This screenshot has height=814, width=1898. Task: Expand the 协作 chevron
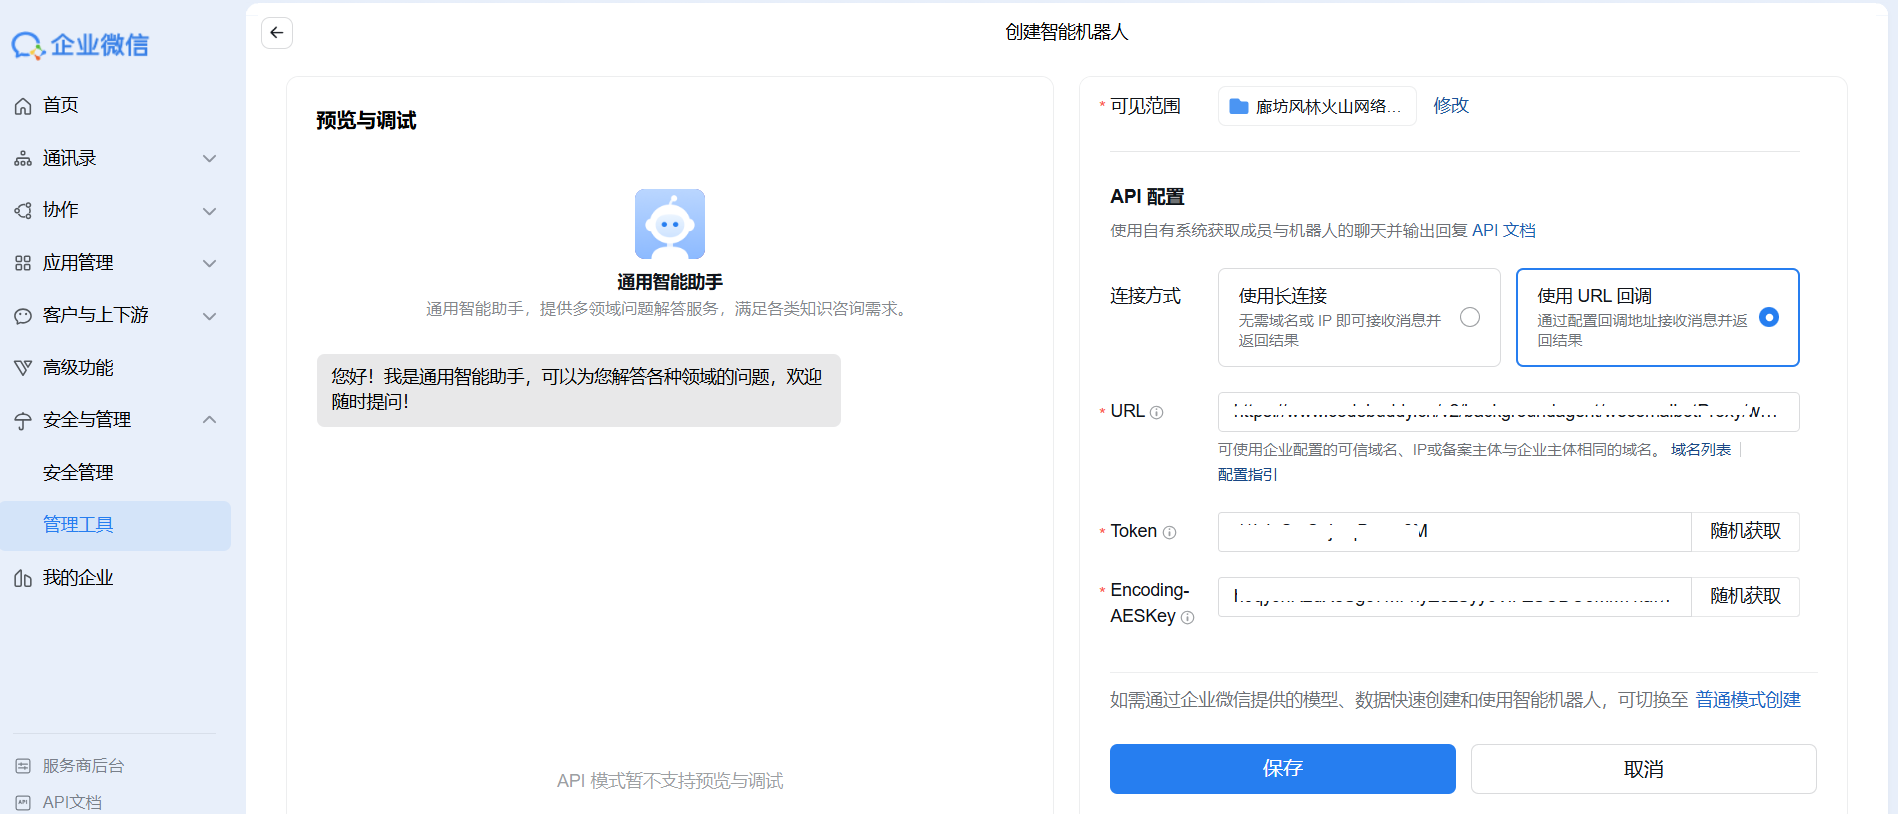point(210,211)
